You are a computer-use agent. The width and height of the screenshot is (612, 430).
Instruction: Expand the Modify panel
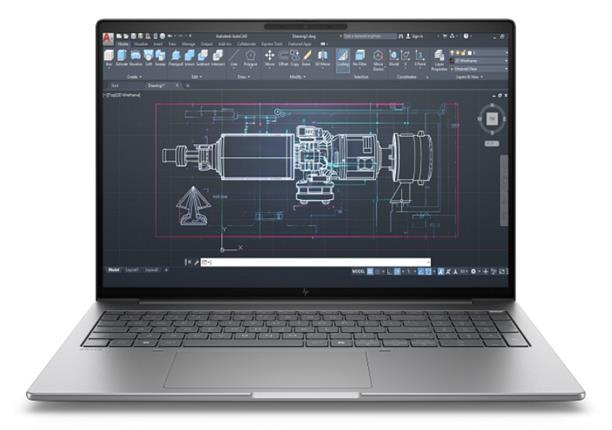pyautogui.click(x=297, y=77)
